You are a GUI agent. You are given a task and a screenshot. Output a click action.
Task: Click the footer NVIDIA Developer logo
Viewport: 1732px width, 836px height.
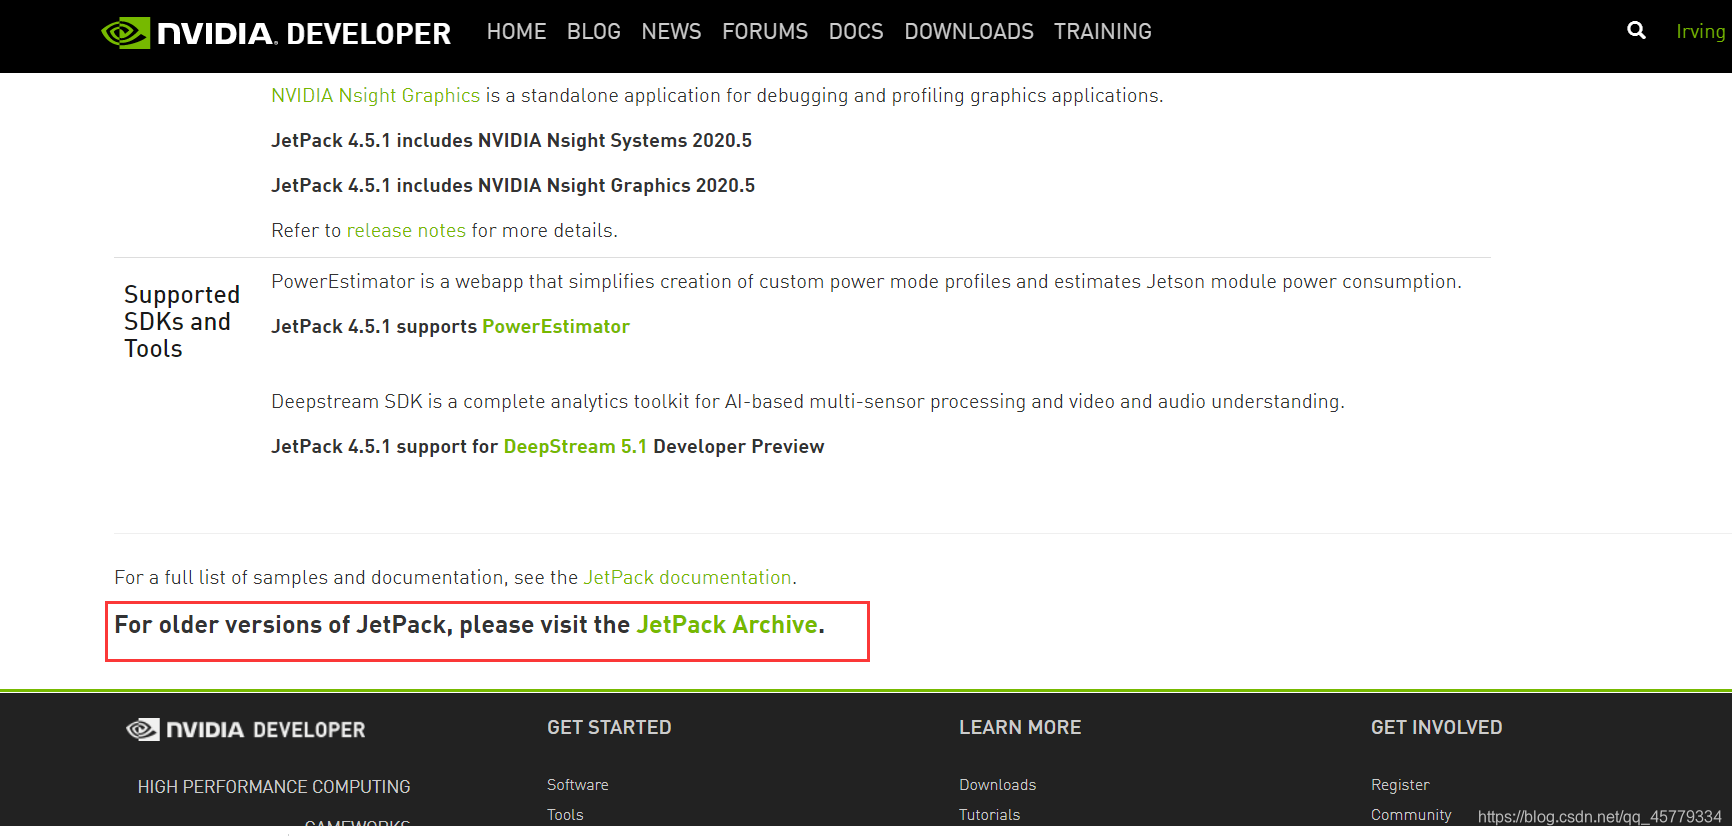[x=246, y=730]
